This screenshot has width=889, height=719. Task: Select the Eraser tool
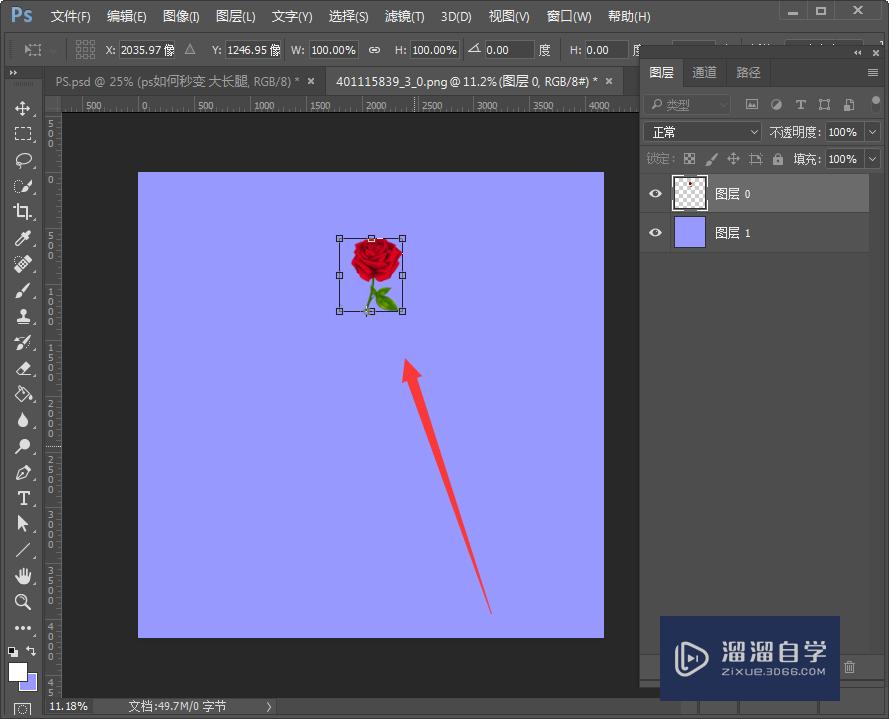coord(23,369)
